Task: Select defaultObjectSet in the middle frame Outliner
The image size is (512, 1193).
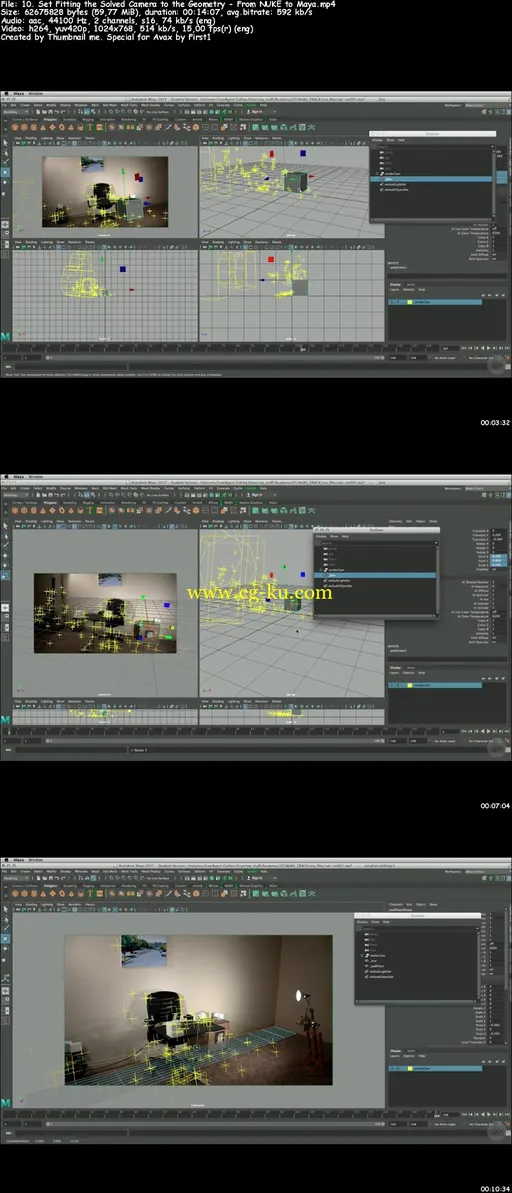Action: coord(342,585)
